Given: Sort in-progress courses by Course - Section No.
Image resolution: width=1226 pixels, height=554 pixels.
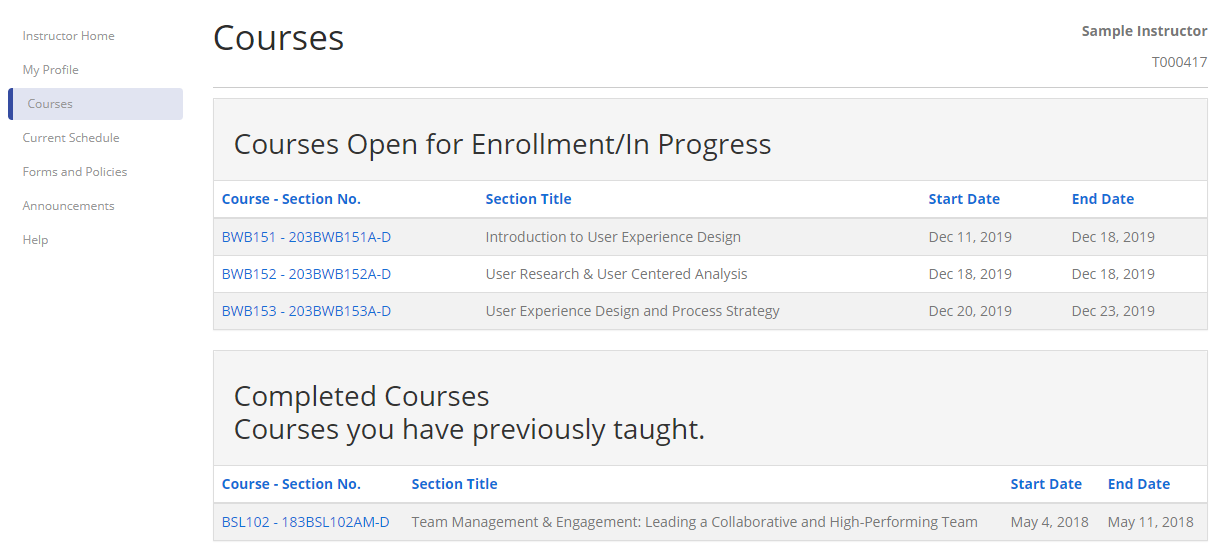Looking at the screenshot, I should click(291, 199).
